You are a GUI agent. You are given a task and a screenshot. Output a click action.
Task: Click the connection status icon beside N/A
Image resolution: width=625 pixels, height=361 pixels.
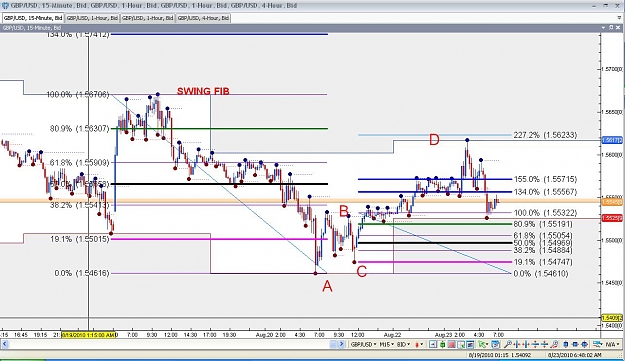coord(597,344)
